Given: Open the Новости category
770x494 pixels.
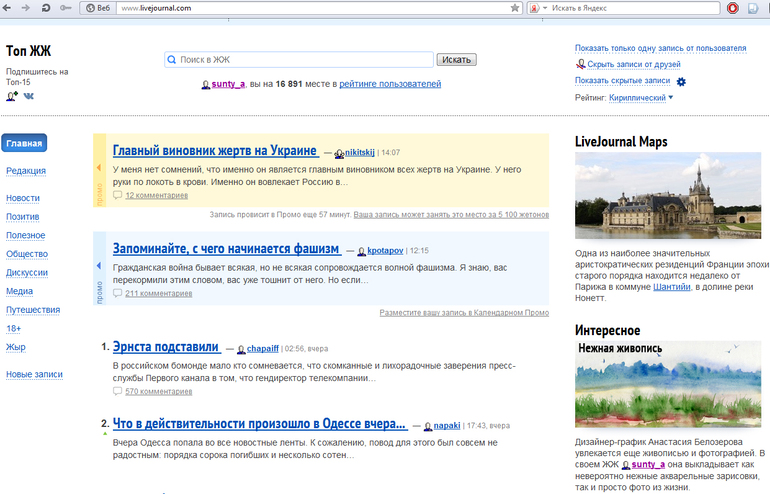Looking at the screenshot, I should coord(23,198).
